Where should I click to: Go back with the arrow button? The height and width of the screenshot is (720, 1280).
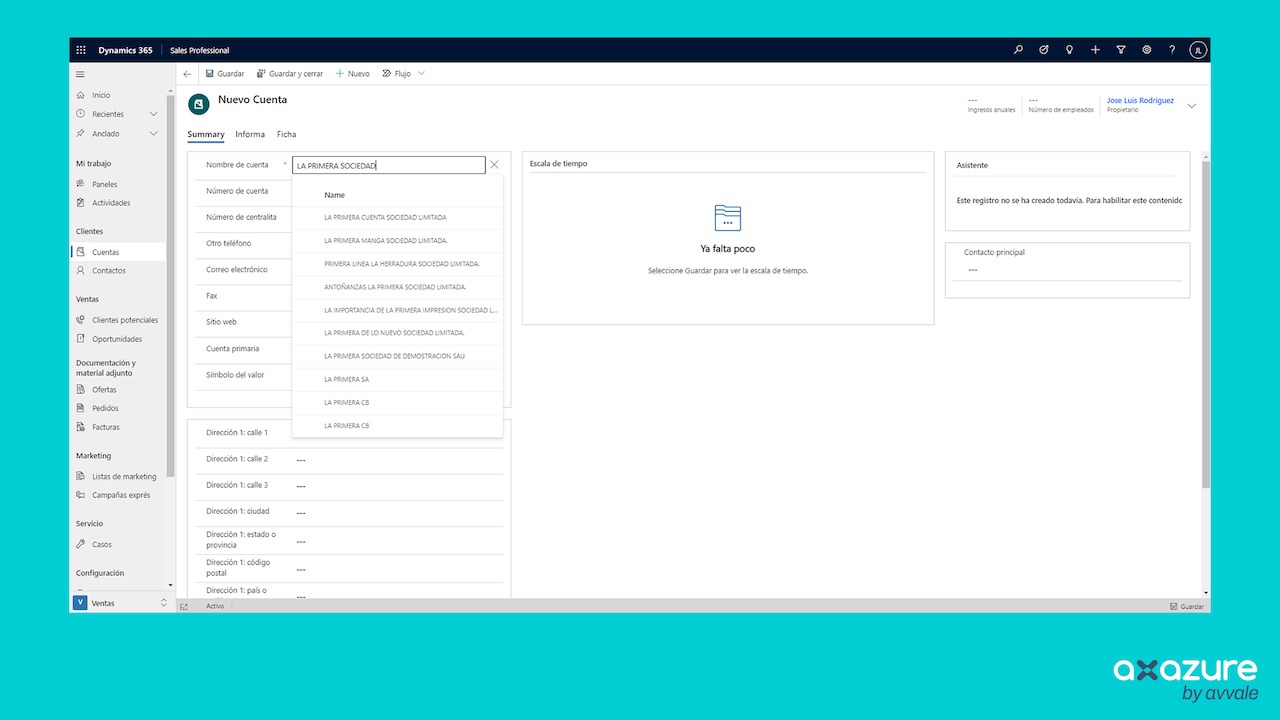click(187, 74)
